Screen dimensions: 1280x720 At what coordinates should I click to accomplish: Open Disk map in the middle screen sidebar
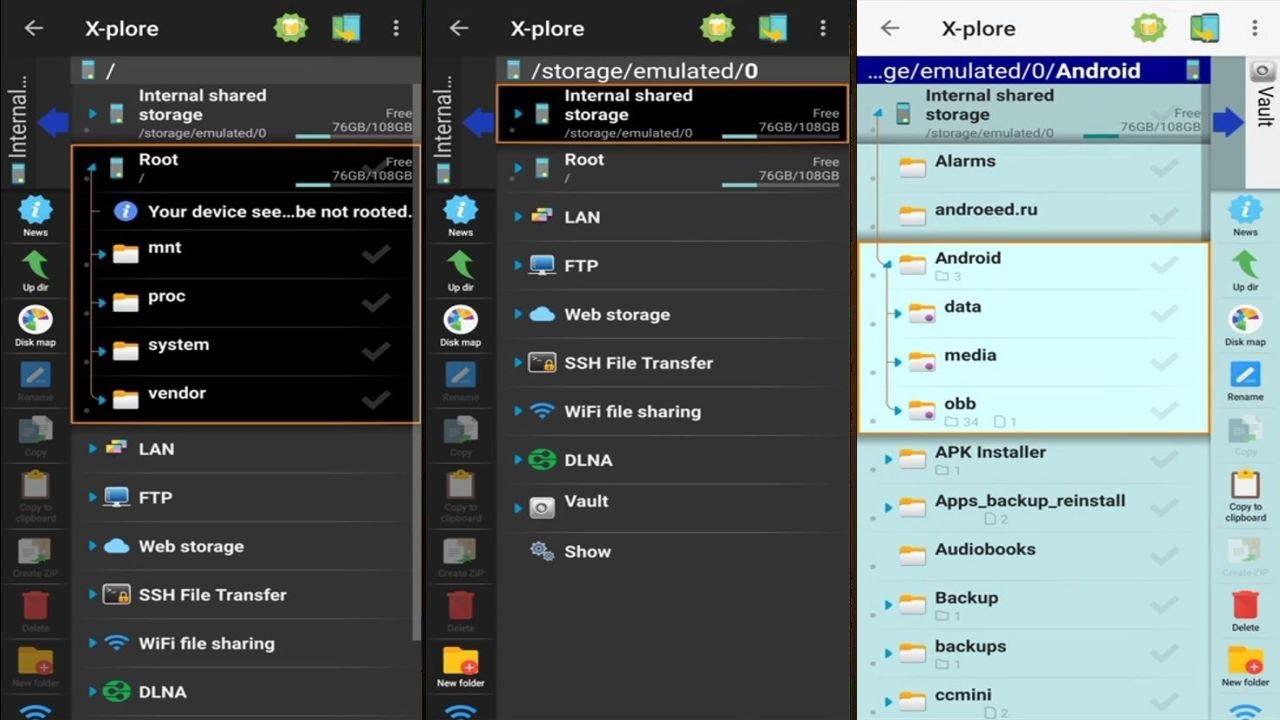[x=460, y=326]
